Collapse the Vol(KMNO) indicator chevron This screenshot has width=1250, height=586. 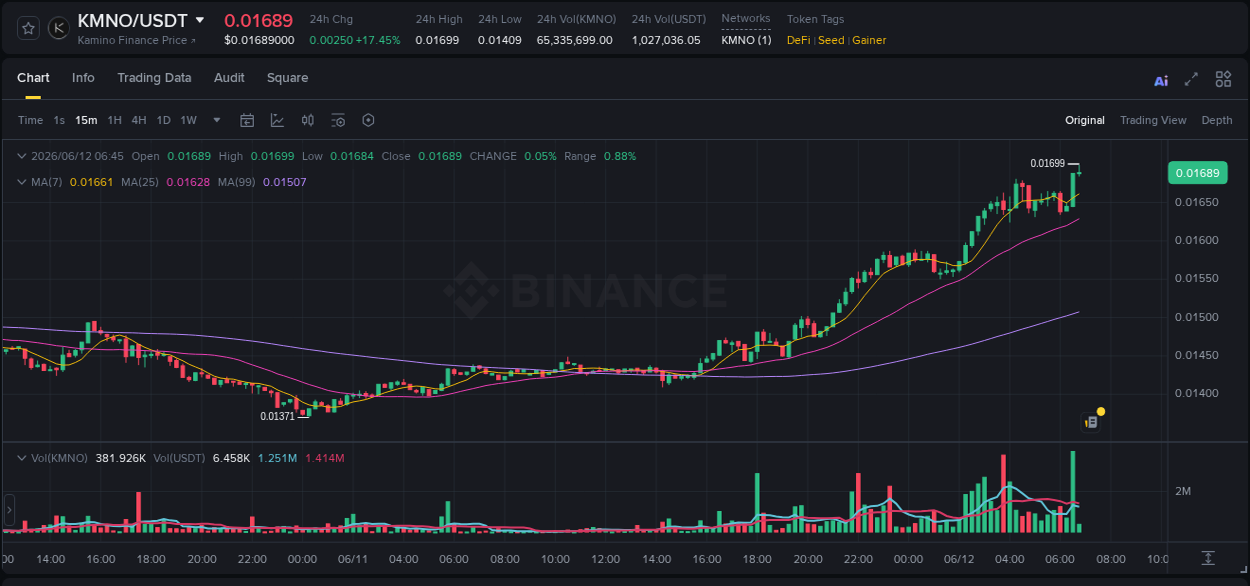pyautogui.click(x=22, y=458)
